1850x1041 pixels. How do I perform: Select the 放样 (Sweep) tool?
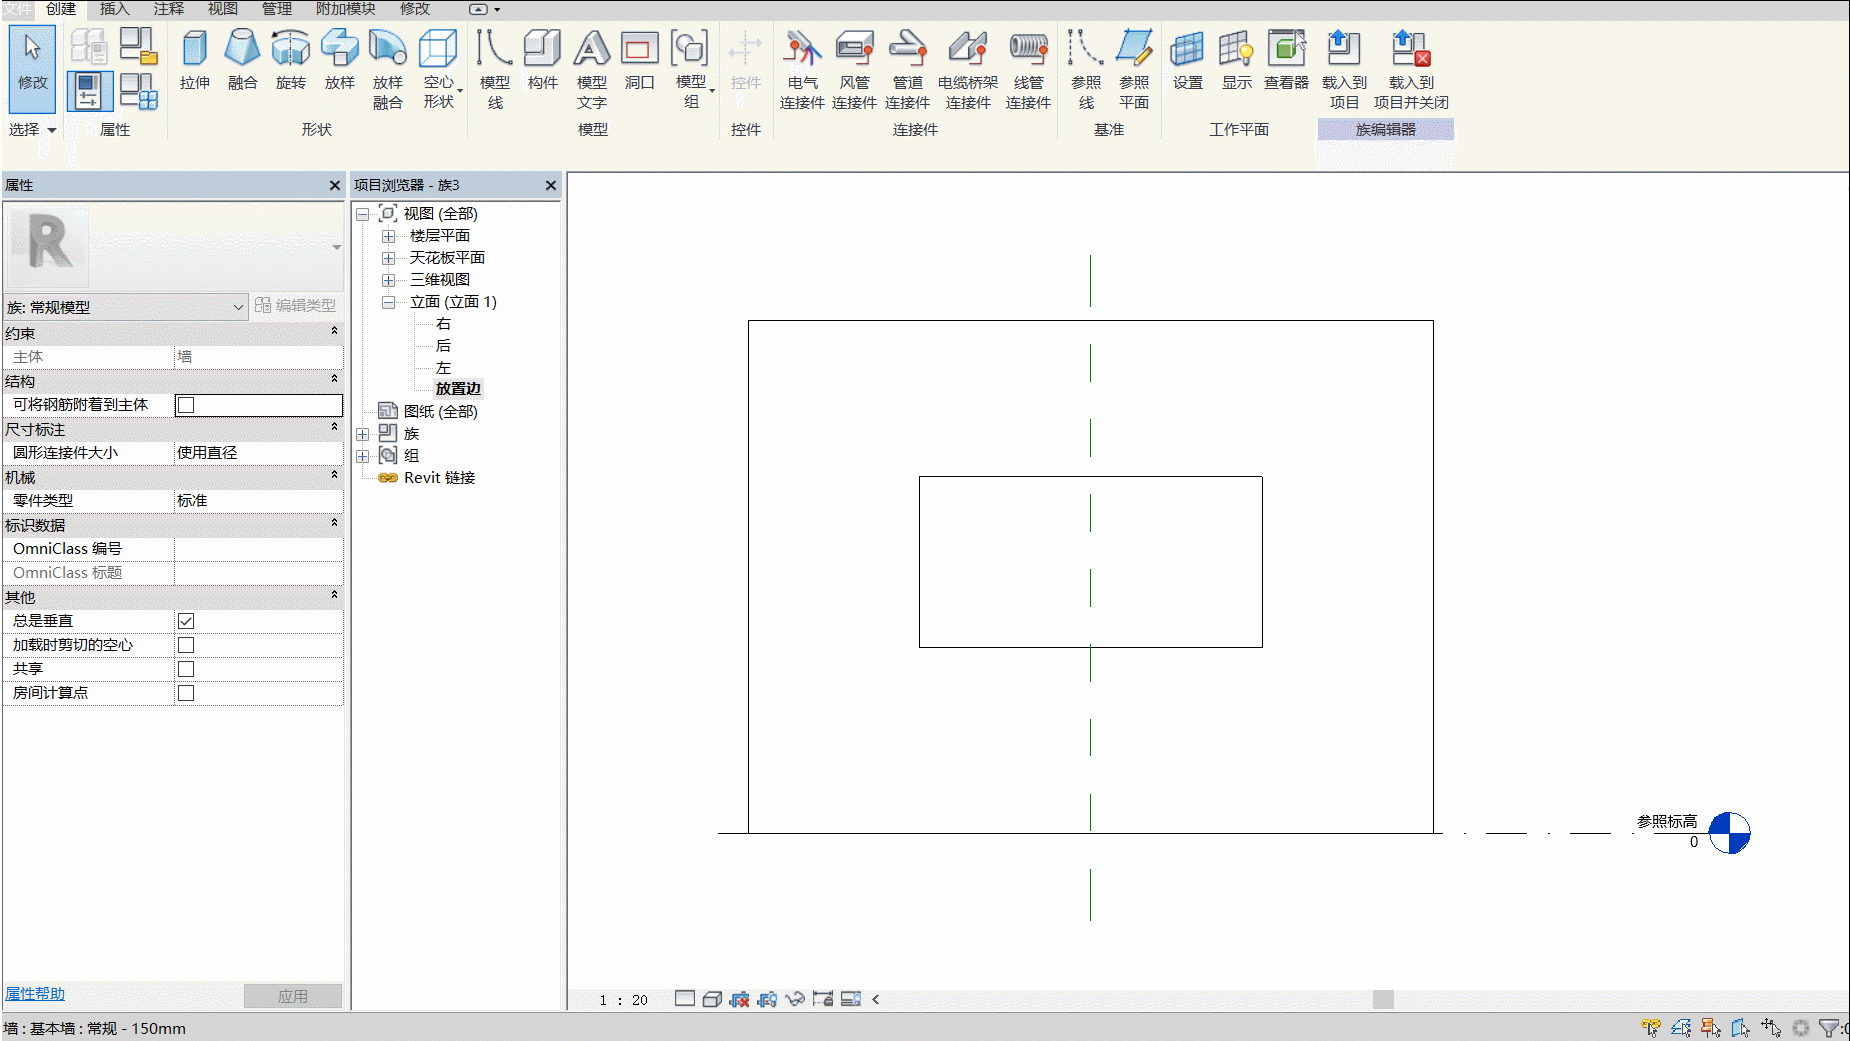point(339,60)
